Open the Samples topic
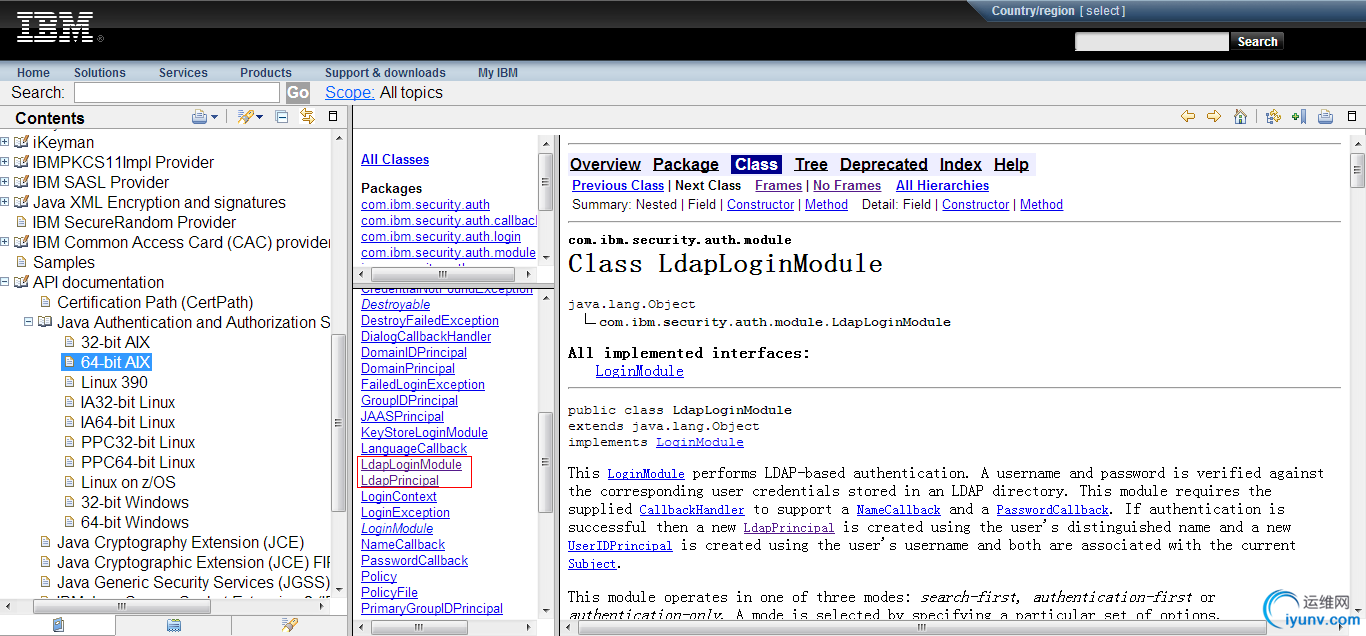 64,262
